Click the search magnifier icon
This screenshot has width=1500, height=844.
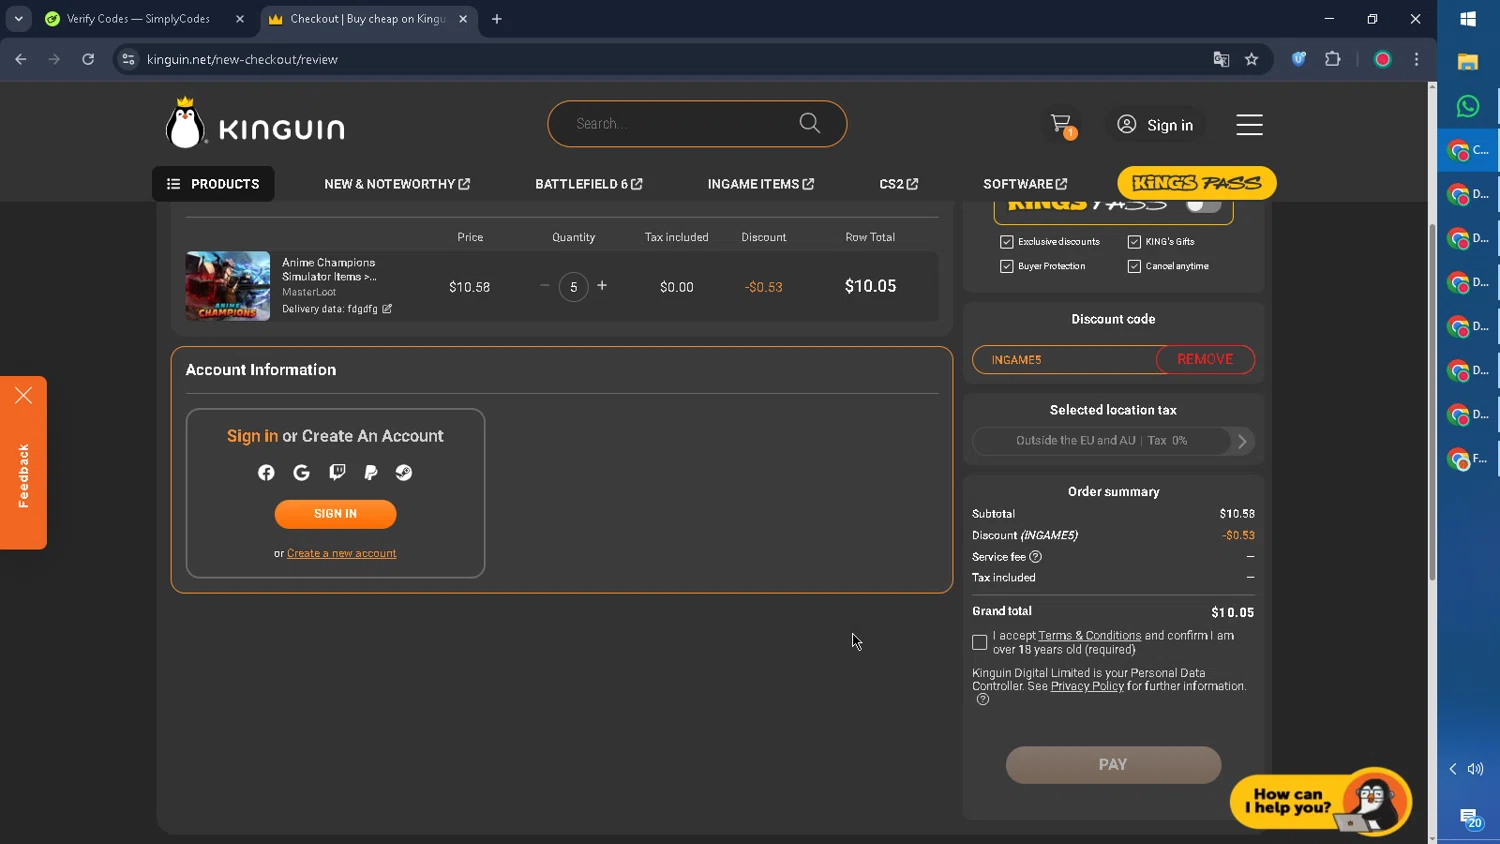coord(809,123)
